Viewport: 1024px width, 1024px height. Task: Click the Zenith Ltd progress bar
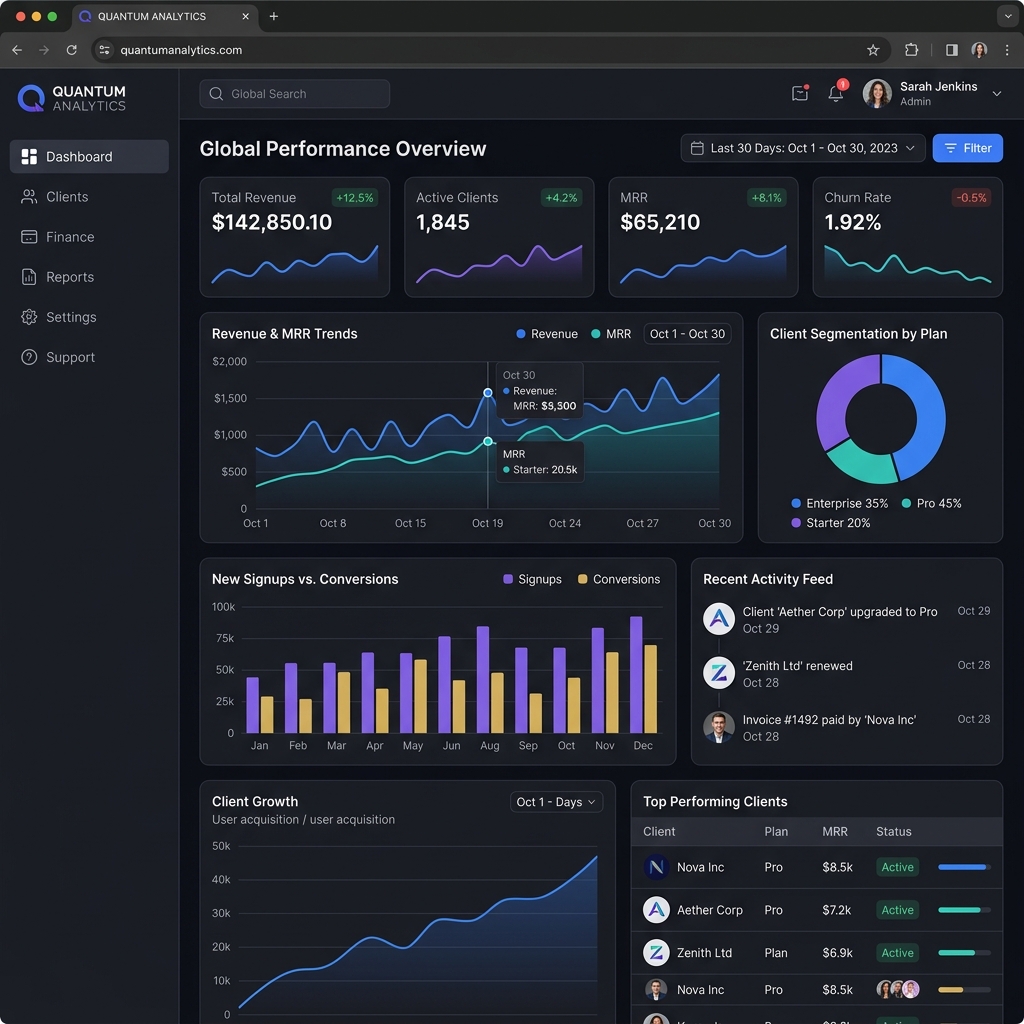pos(965,953)
